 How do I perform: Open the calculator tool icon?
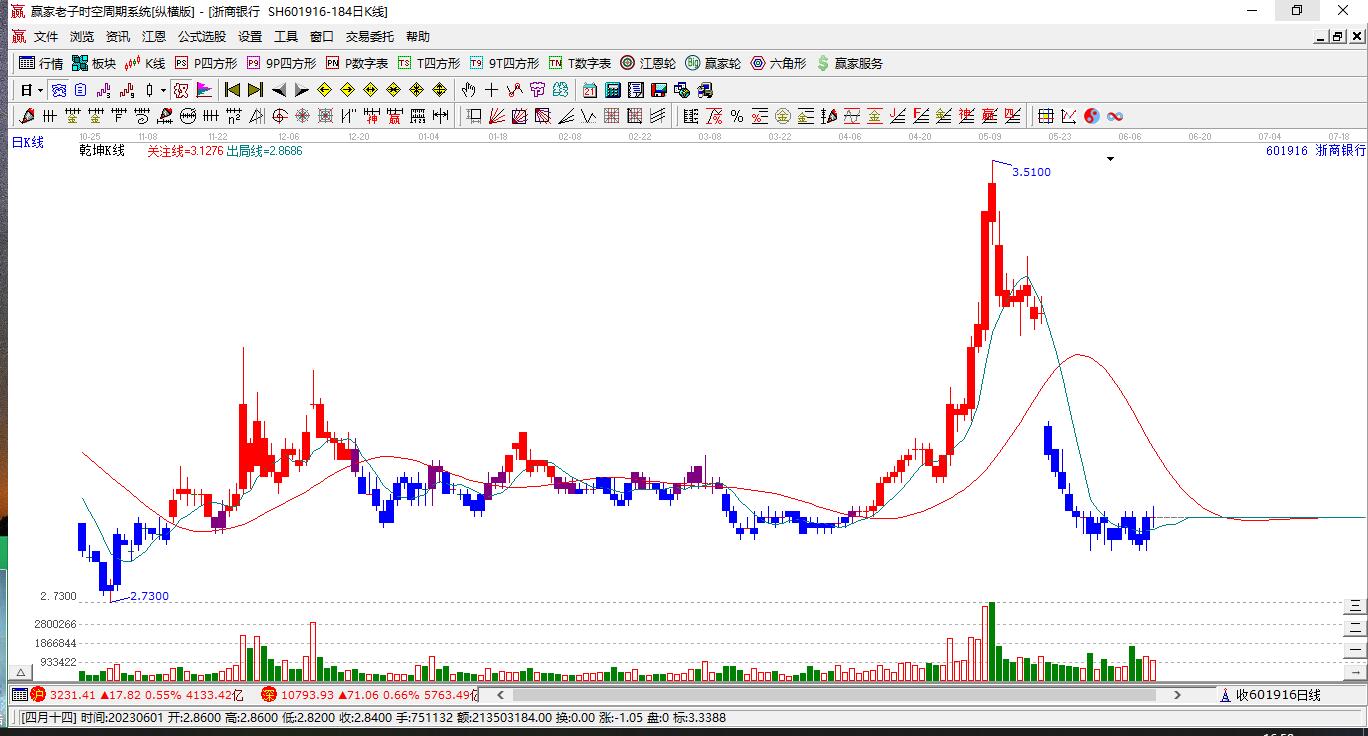coord(612,90)
